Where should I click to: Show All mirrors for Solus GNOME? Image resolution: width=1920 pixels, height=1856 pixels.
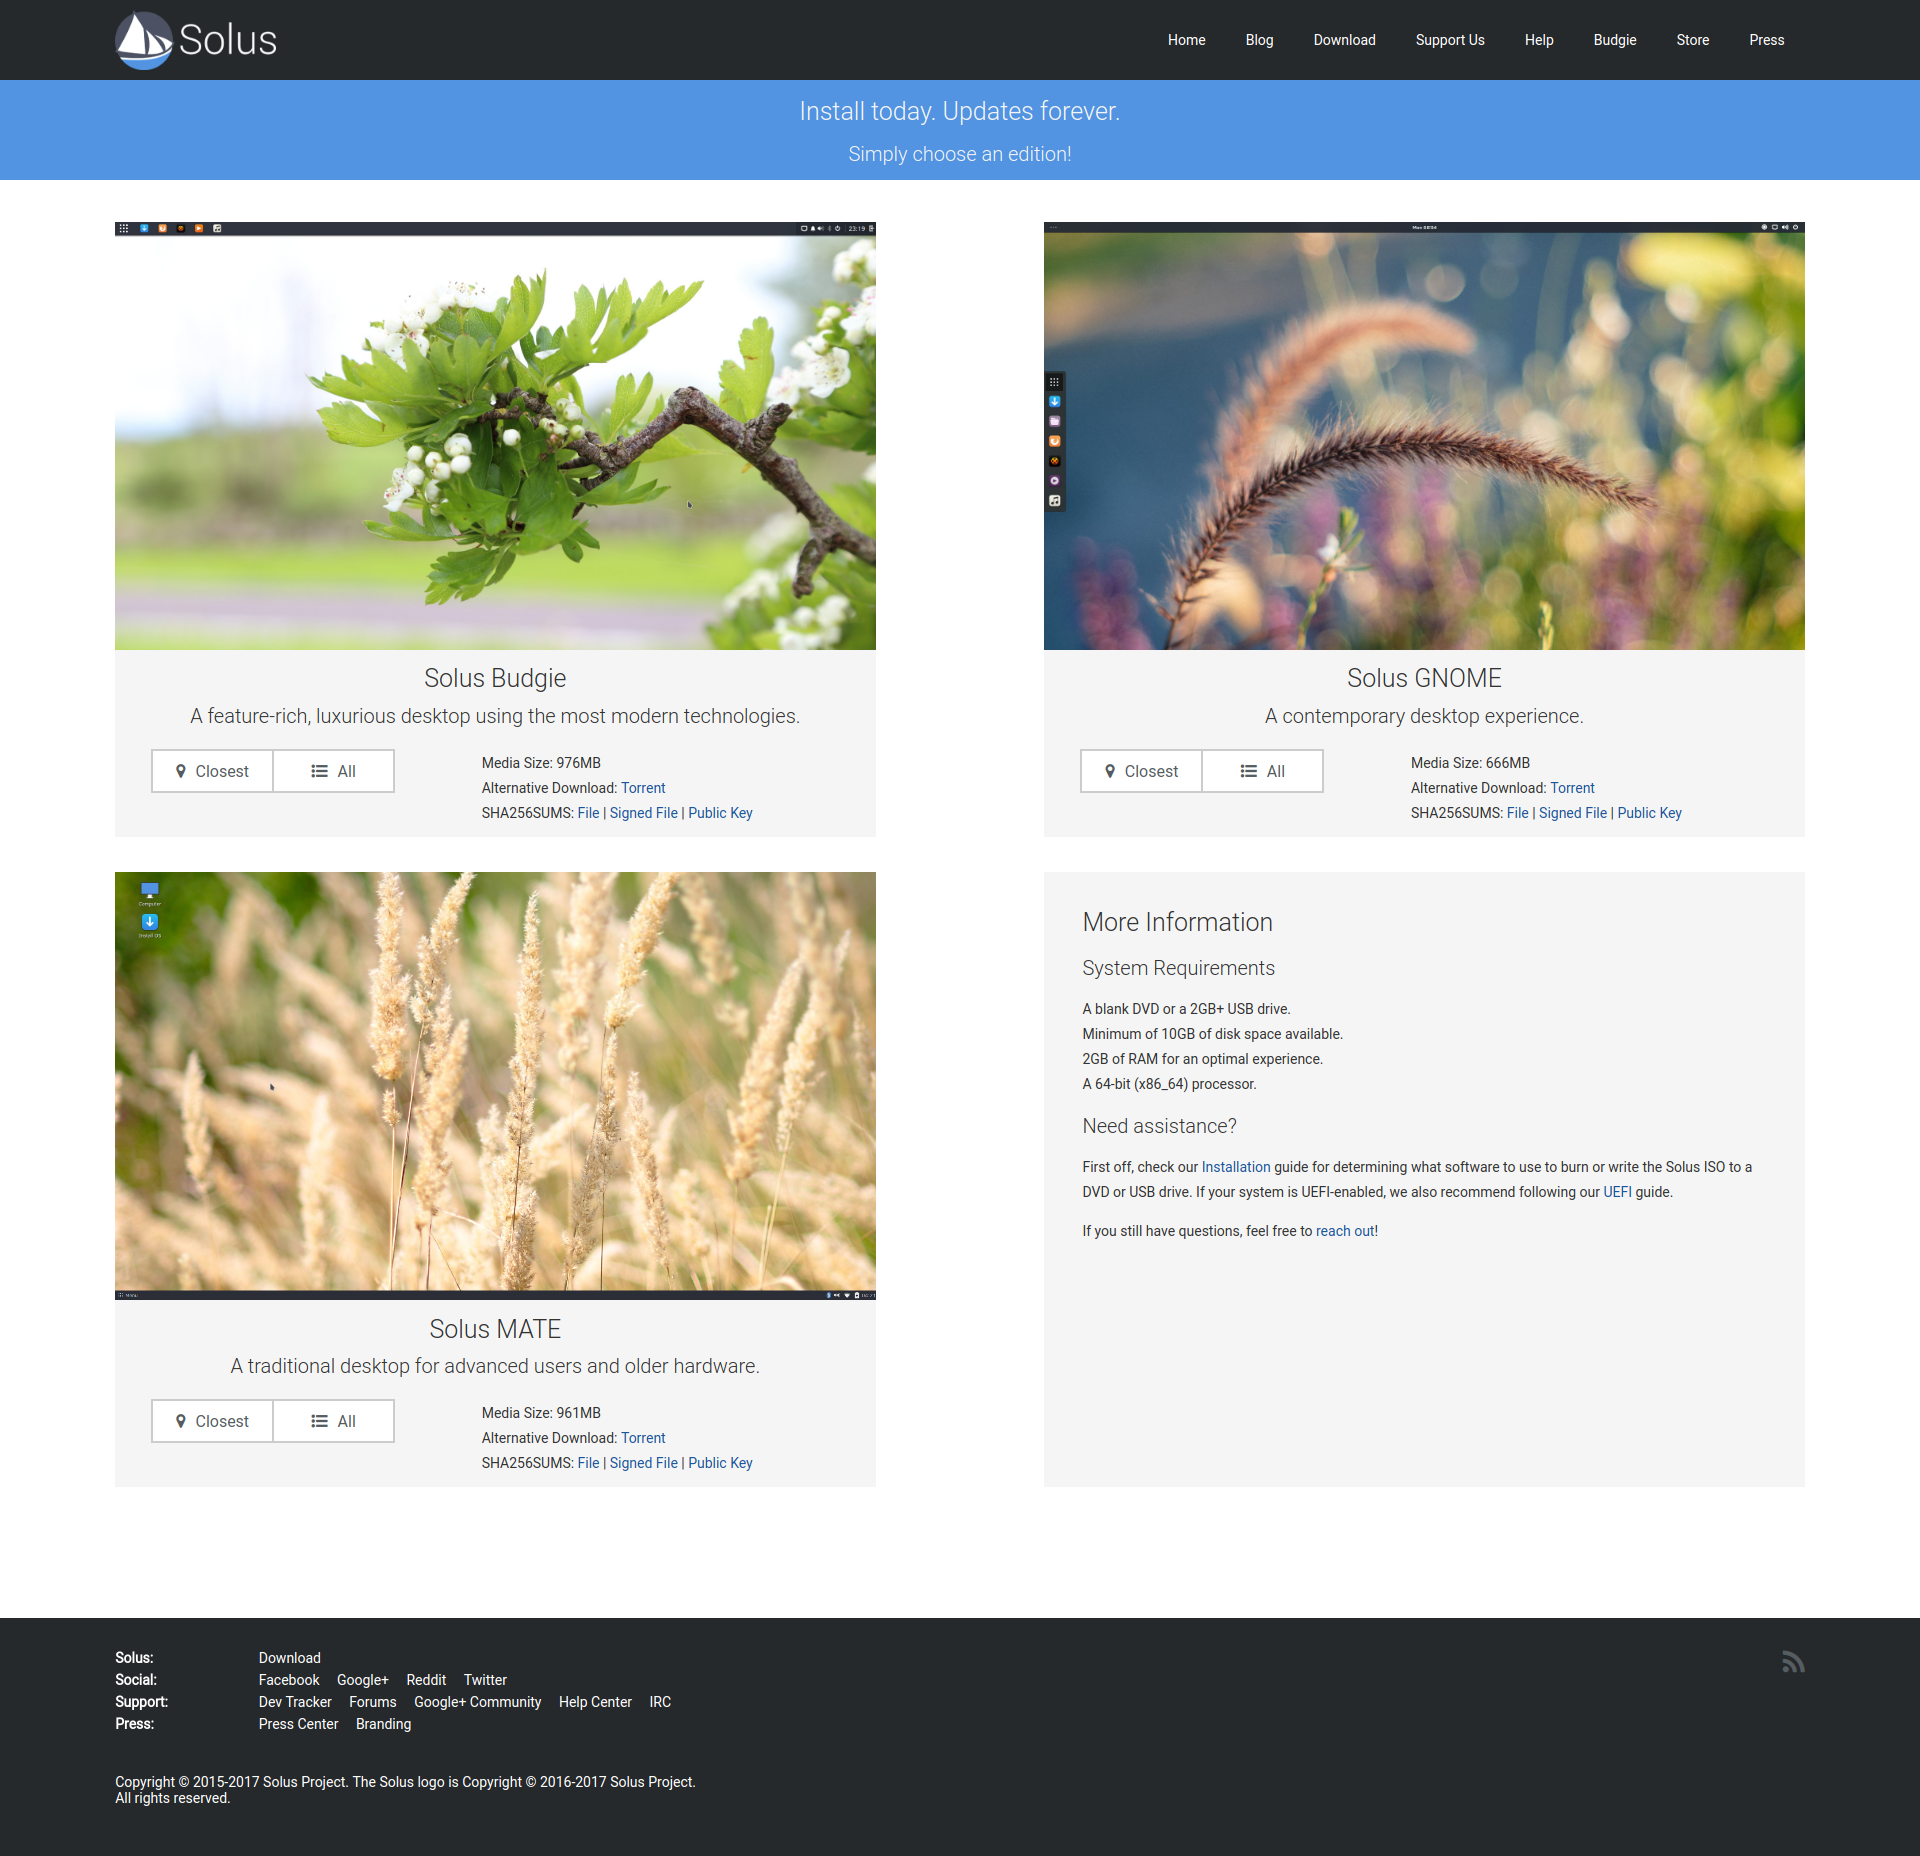point(1262,771)
